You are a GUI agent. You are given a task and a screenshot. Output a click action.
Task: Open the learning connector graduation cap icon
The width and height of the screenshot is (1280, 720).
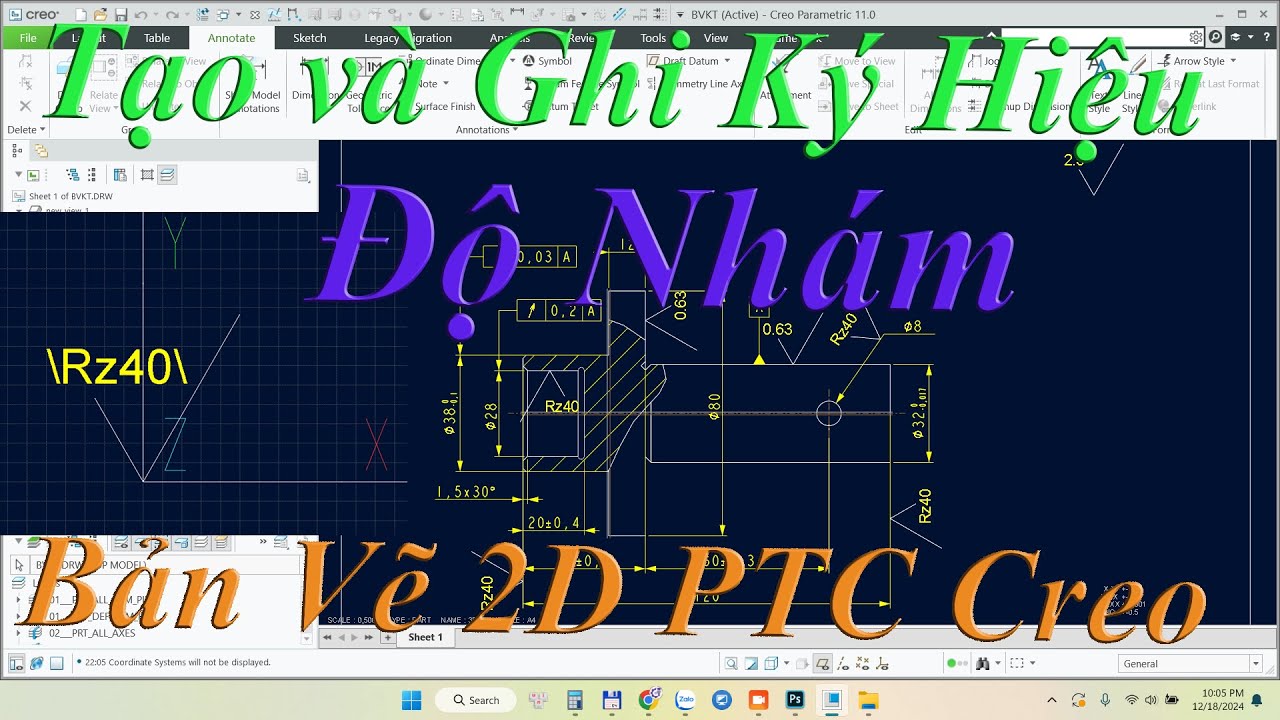pyautogui.click(x=1236, y=37)
